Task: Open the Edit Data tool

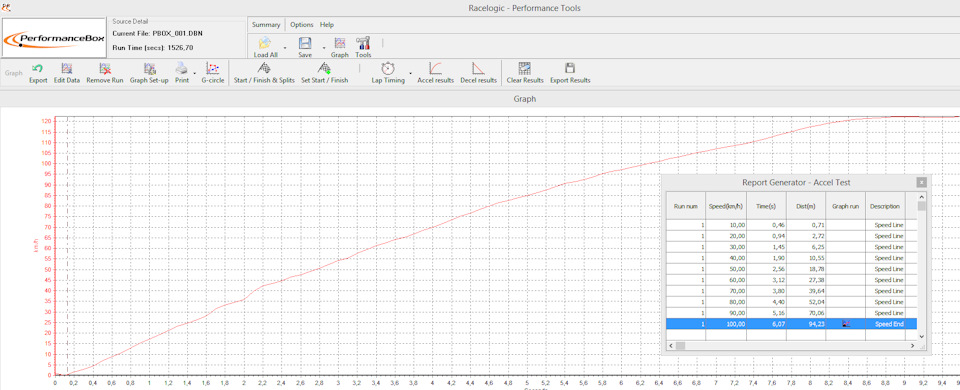Action: point(67,69)
